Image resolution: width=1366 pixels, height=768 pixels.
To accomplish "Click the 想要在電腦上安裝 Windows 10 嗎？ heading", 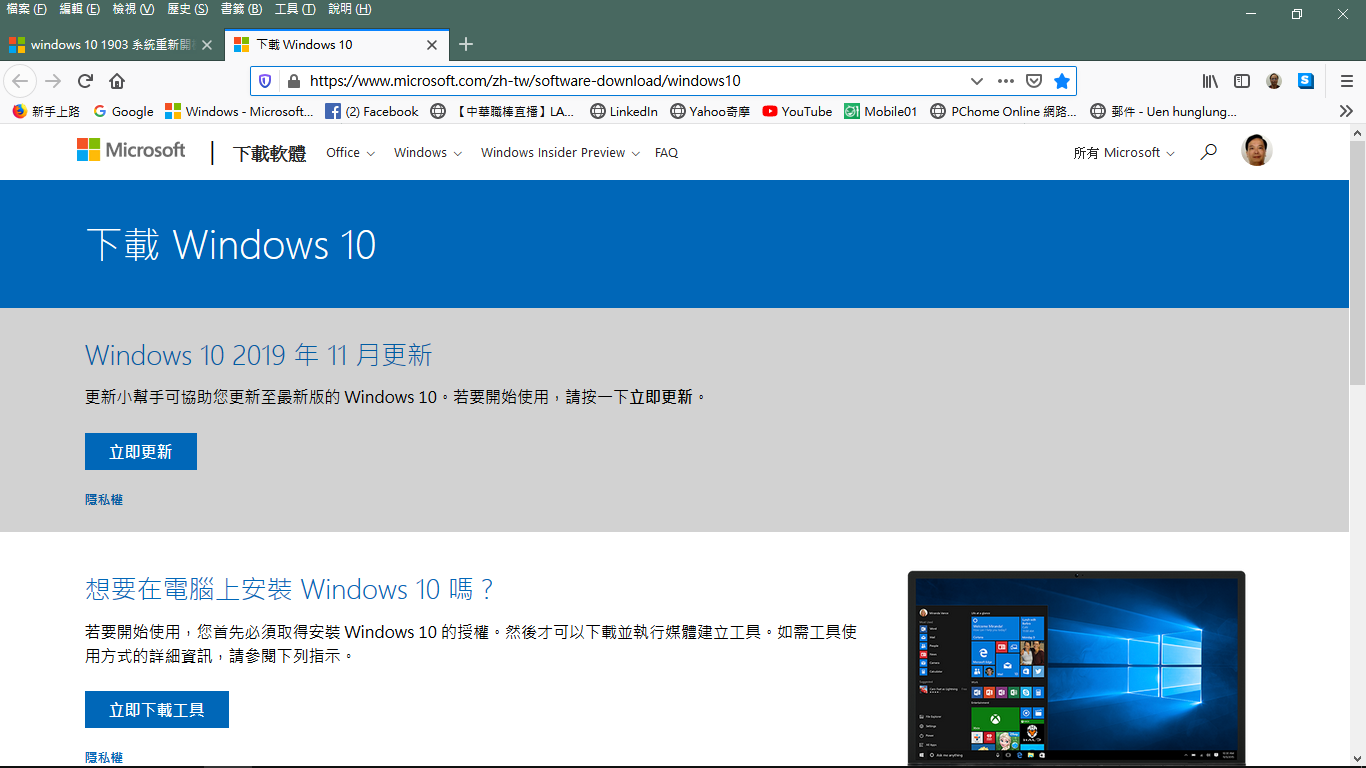I will (x=290, y=589).
